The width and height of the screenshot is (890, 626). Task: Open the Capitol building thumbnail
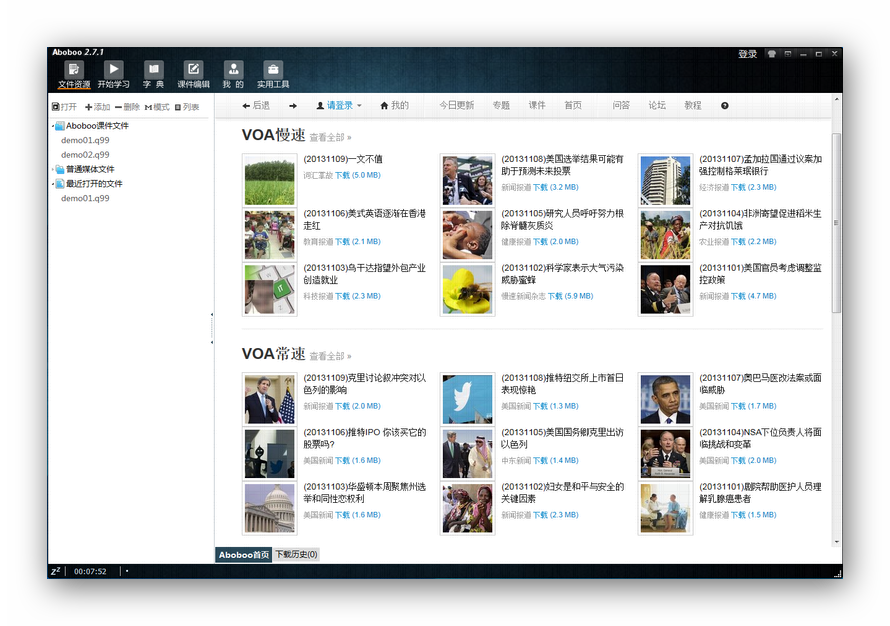point(270,507)
